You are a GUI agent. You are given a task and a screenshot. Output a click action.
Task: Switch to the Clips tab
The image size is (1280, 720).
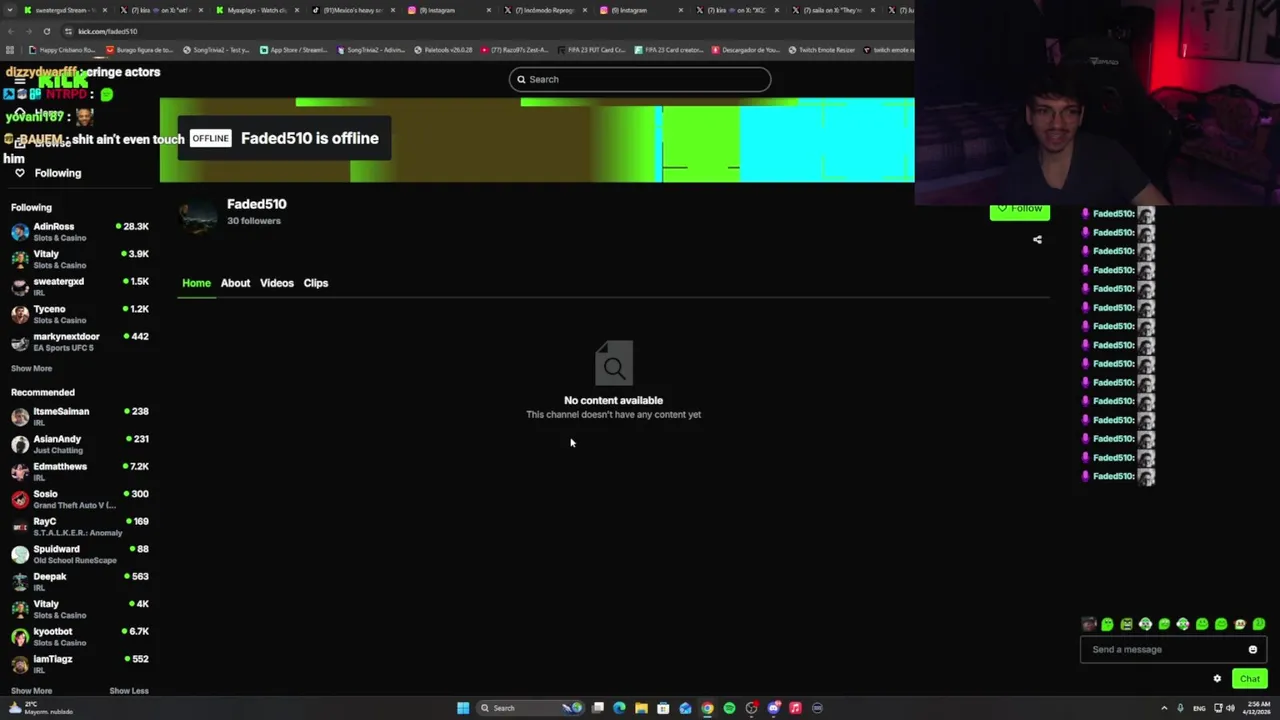tap(316, 283)
